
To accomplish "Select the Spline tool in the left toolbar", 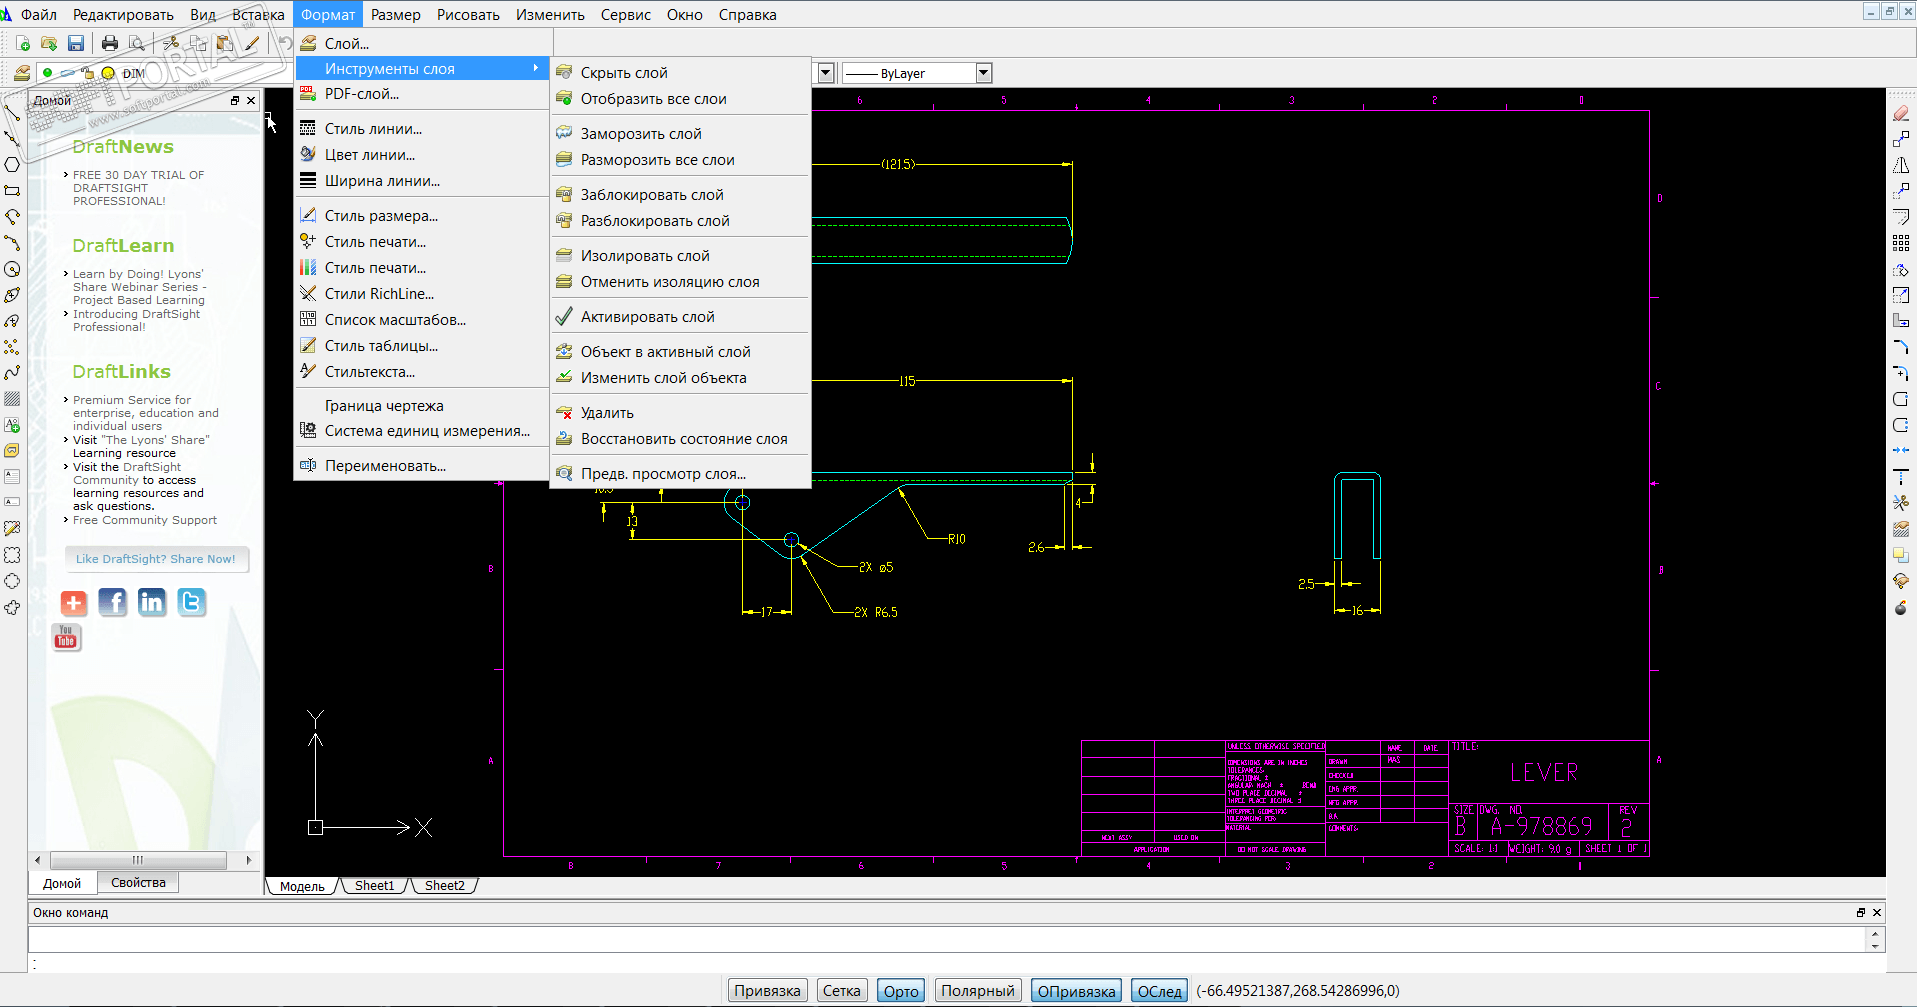I will [12, 373].
